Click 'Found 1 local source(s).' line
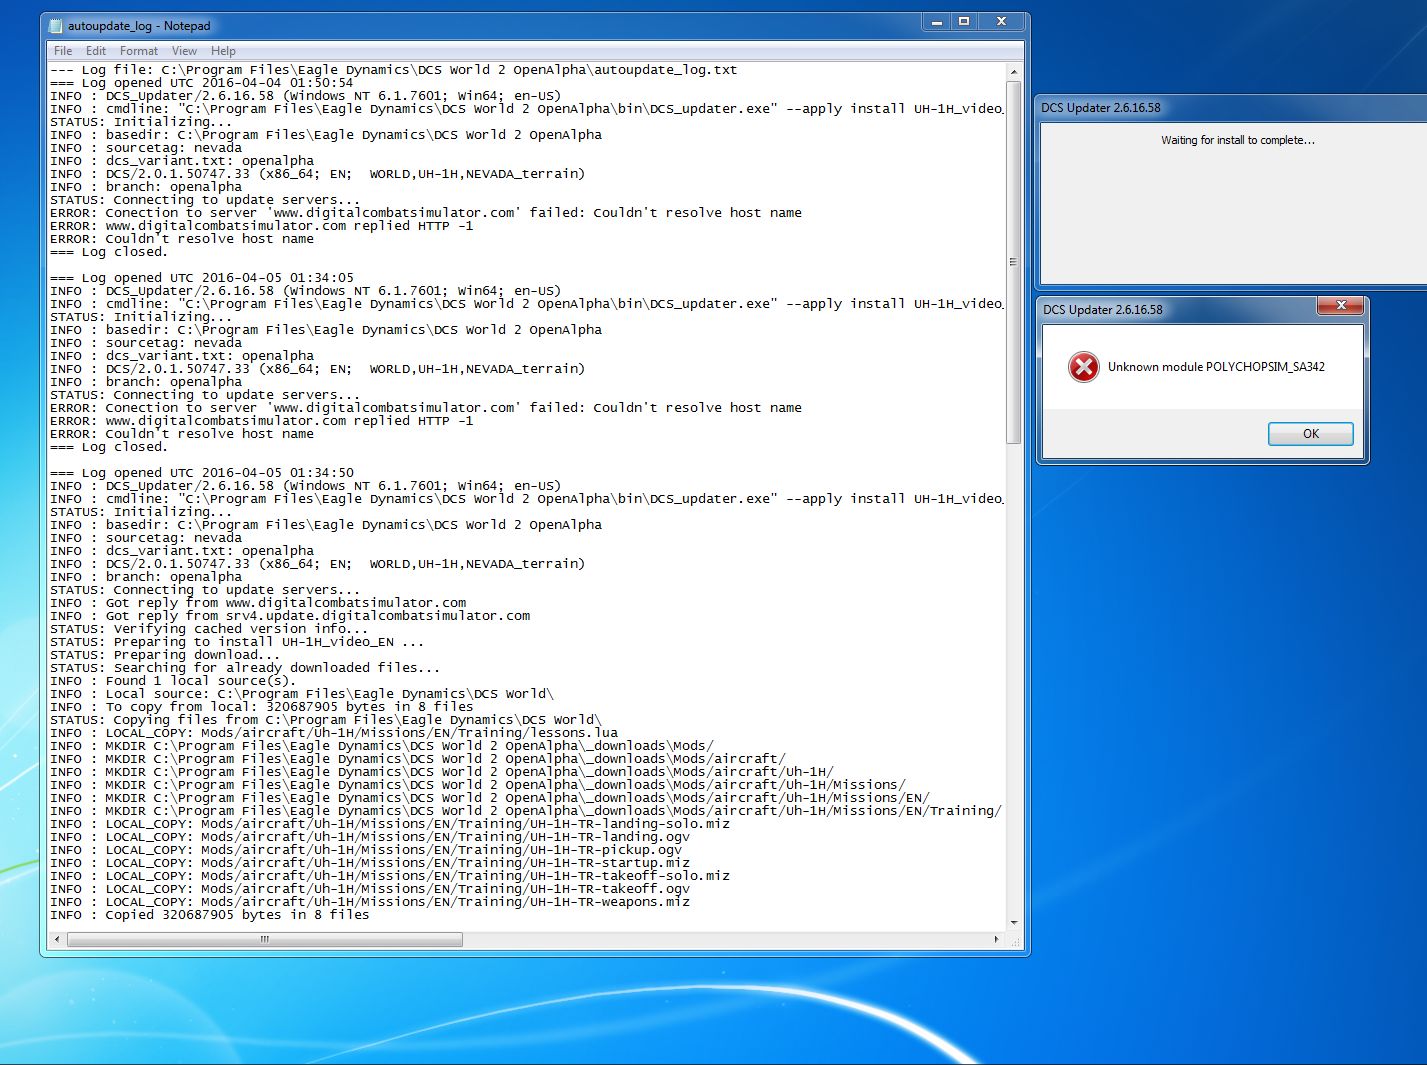Viewport: 1427px width, 1065px height. click(173, 681)
